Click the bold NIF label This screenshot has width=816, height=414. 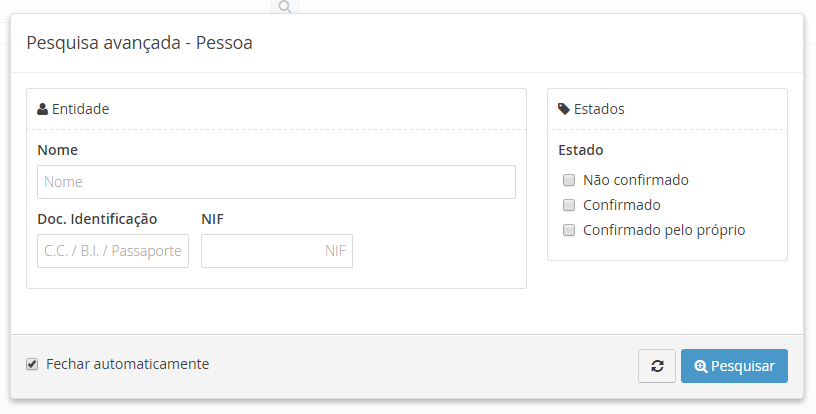point(213,219)
